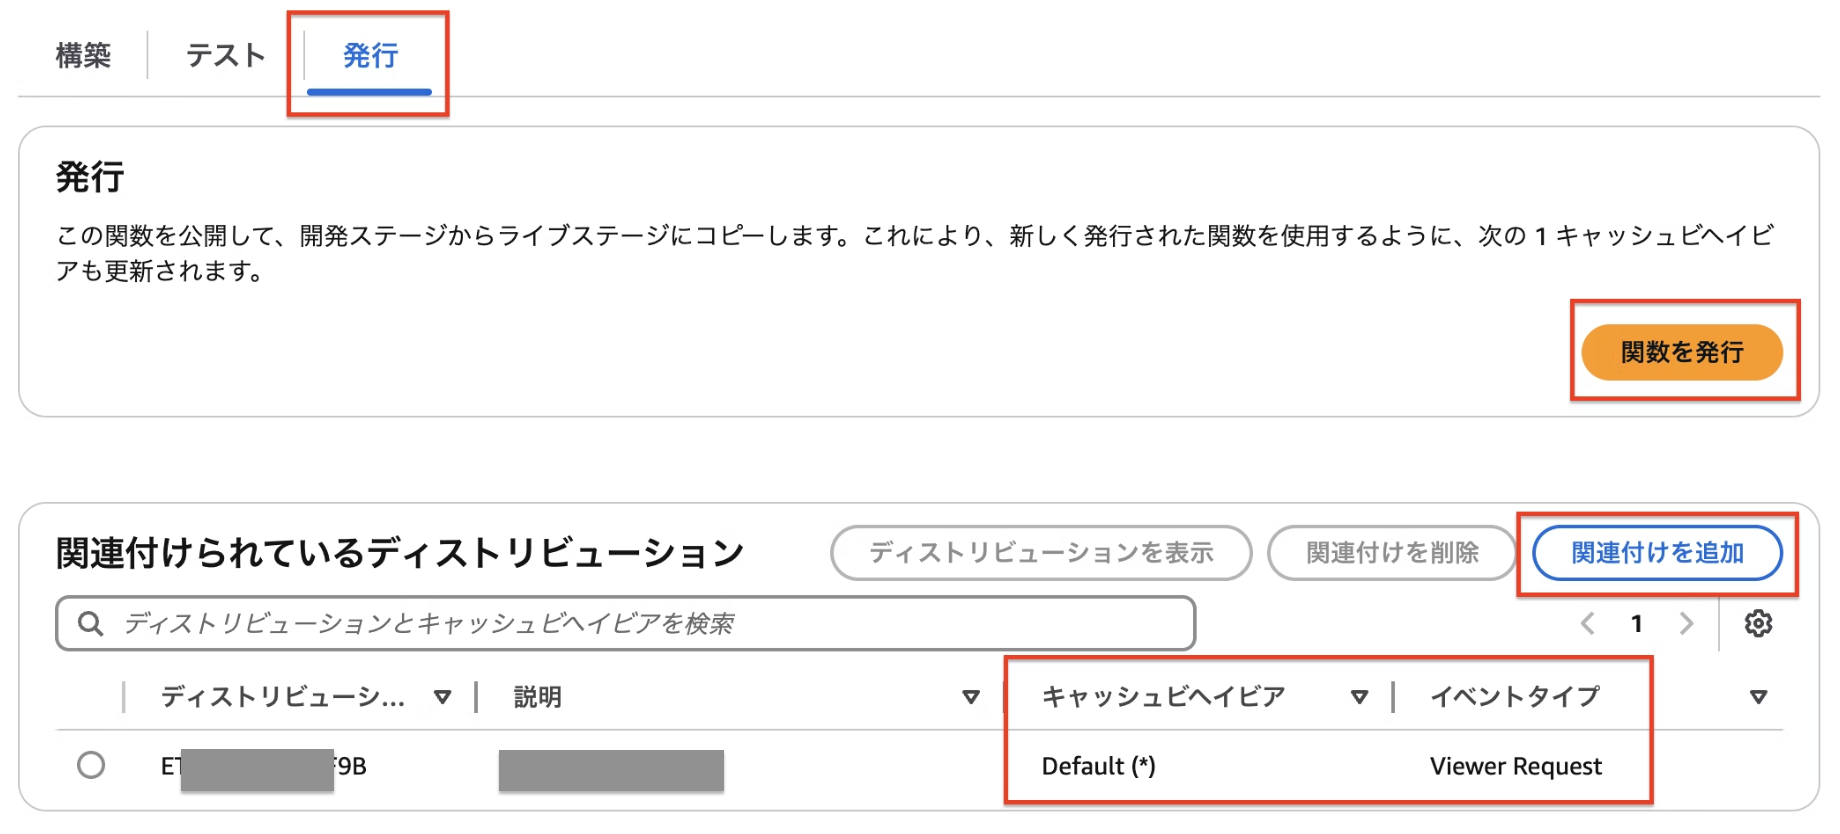Viewport: 1840px width, 834px height.
Task: Select the radio button for the listed distribution
Action: (91, 766)
